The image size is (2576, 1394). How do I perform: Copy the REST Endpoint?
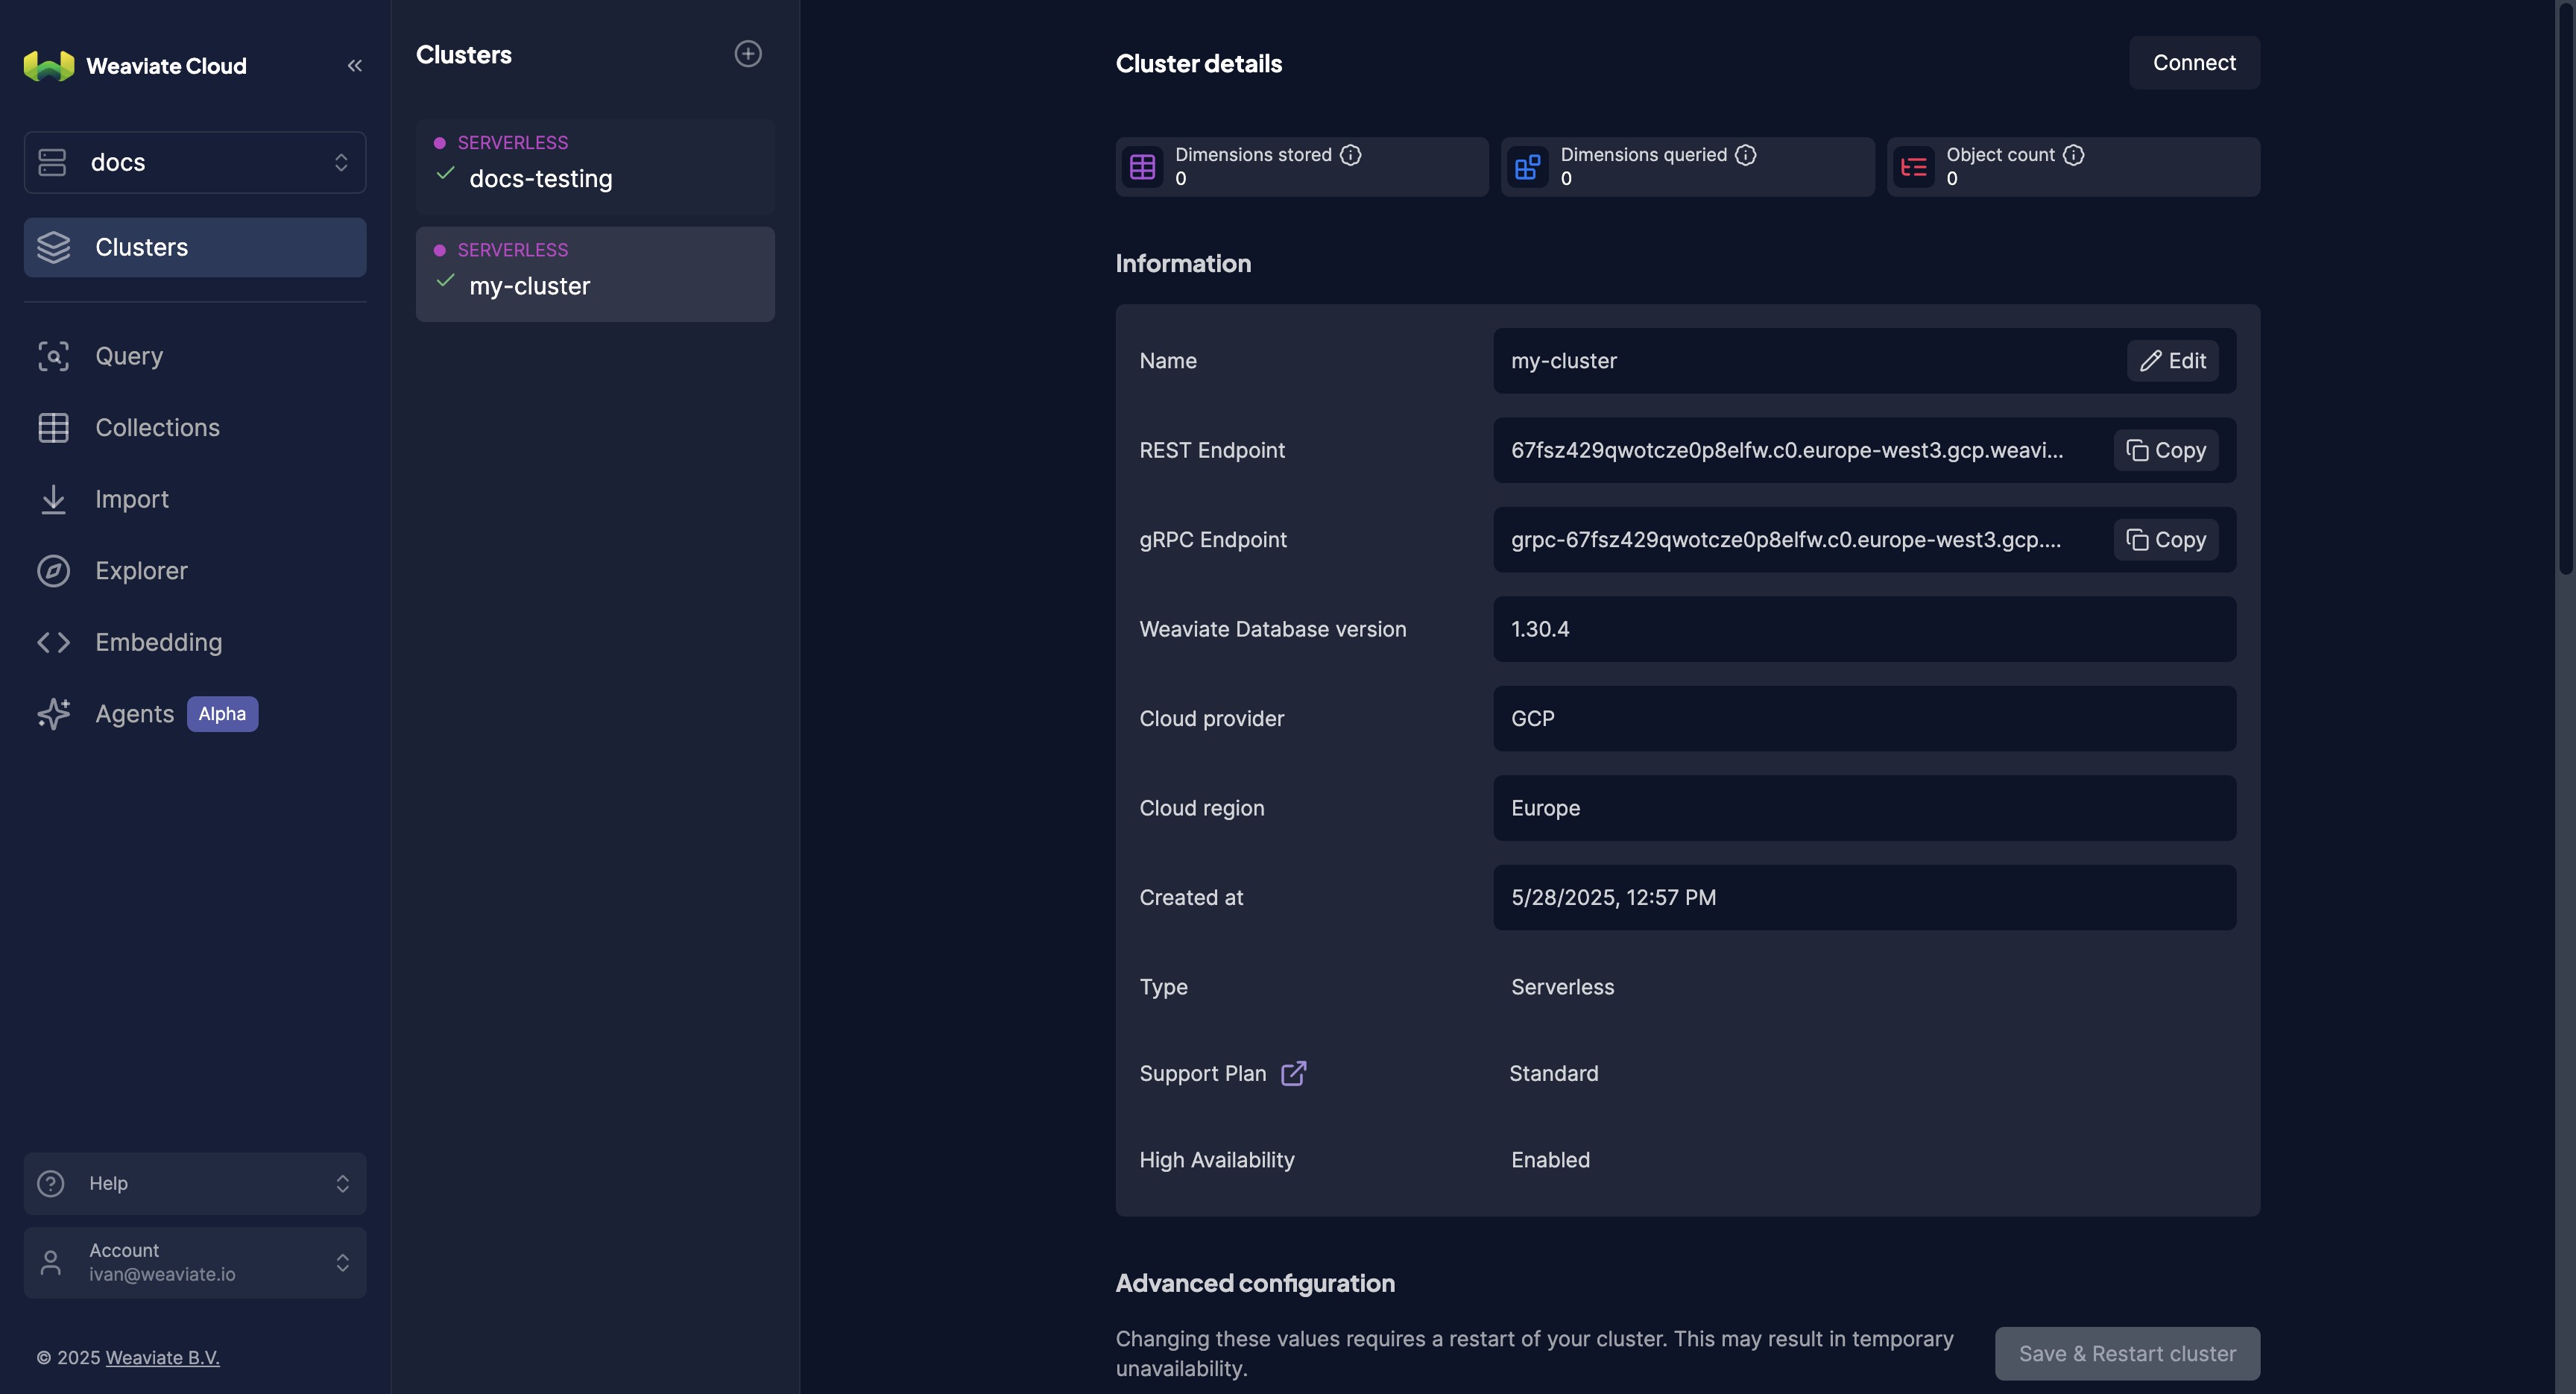pos(2166,451)
